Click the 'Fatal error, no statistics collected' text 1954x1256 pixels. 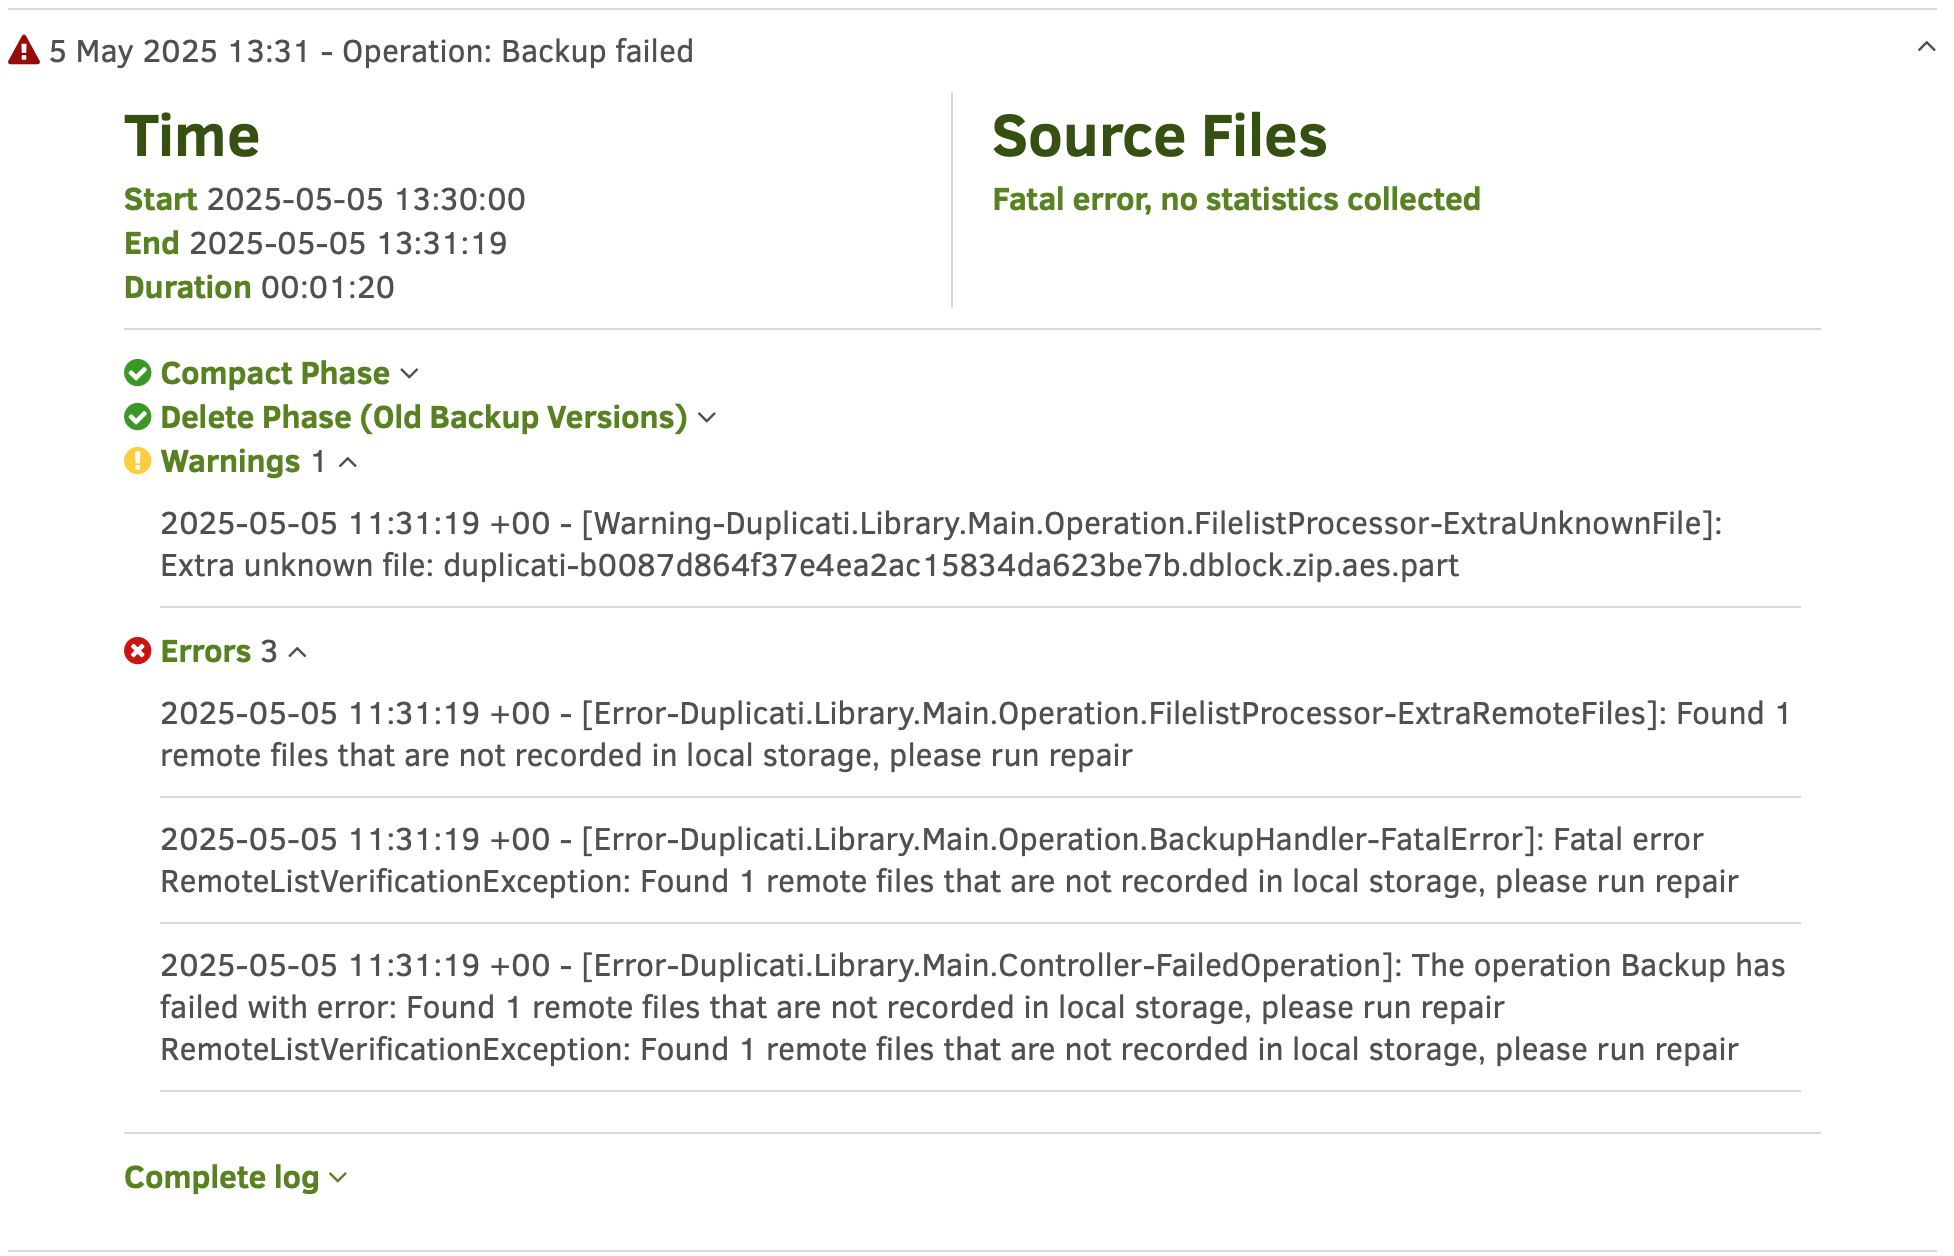1236,199
